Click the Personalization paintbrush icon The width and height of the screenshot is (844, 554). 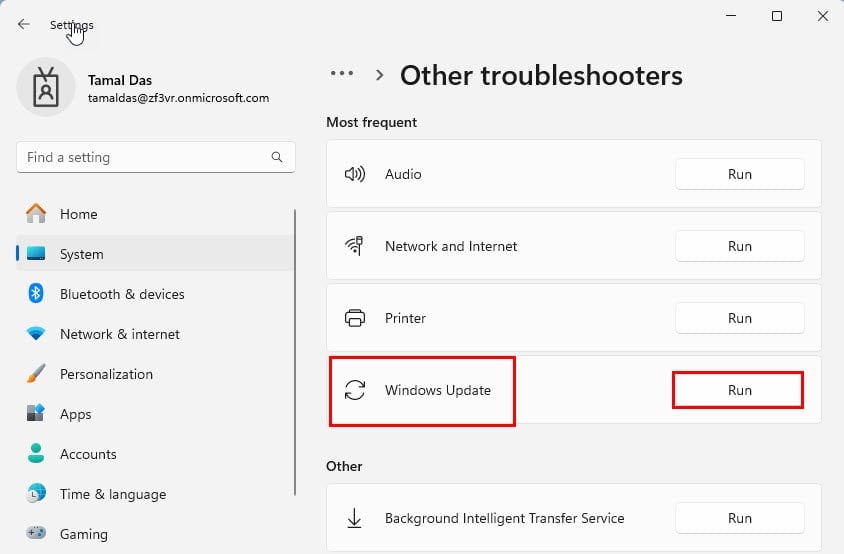(x=36, y=374)
